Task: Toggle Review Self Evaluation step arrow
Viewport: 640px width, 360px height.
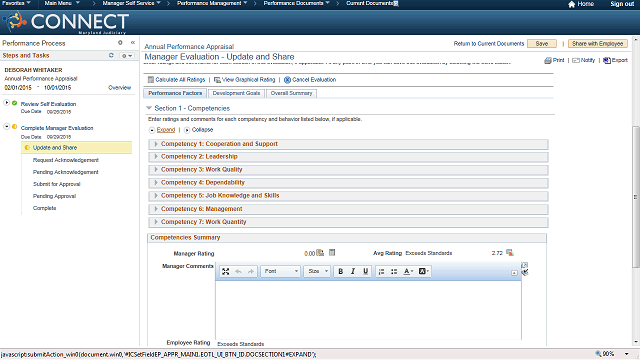Action: (7, 102)
